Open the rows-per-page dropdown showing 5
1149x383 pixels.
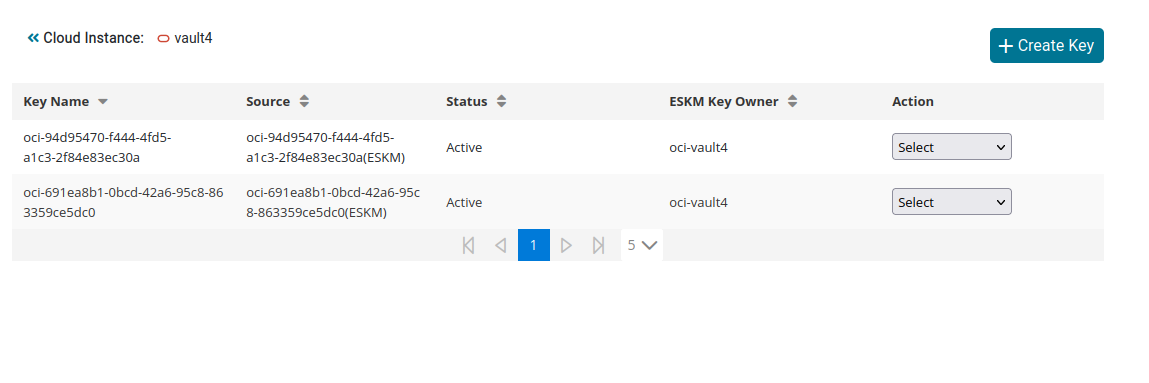pyautogui.click(x=642, y=245)
